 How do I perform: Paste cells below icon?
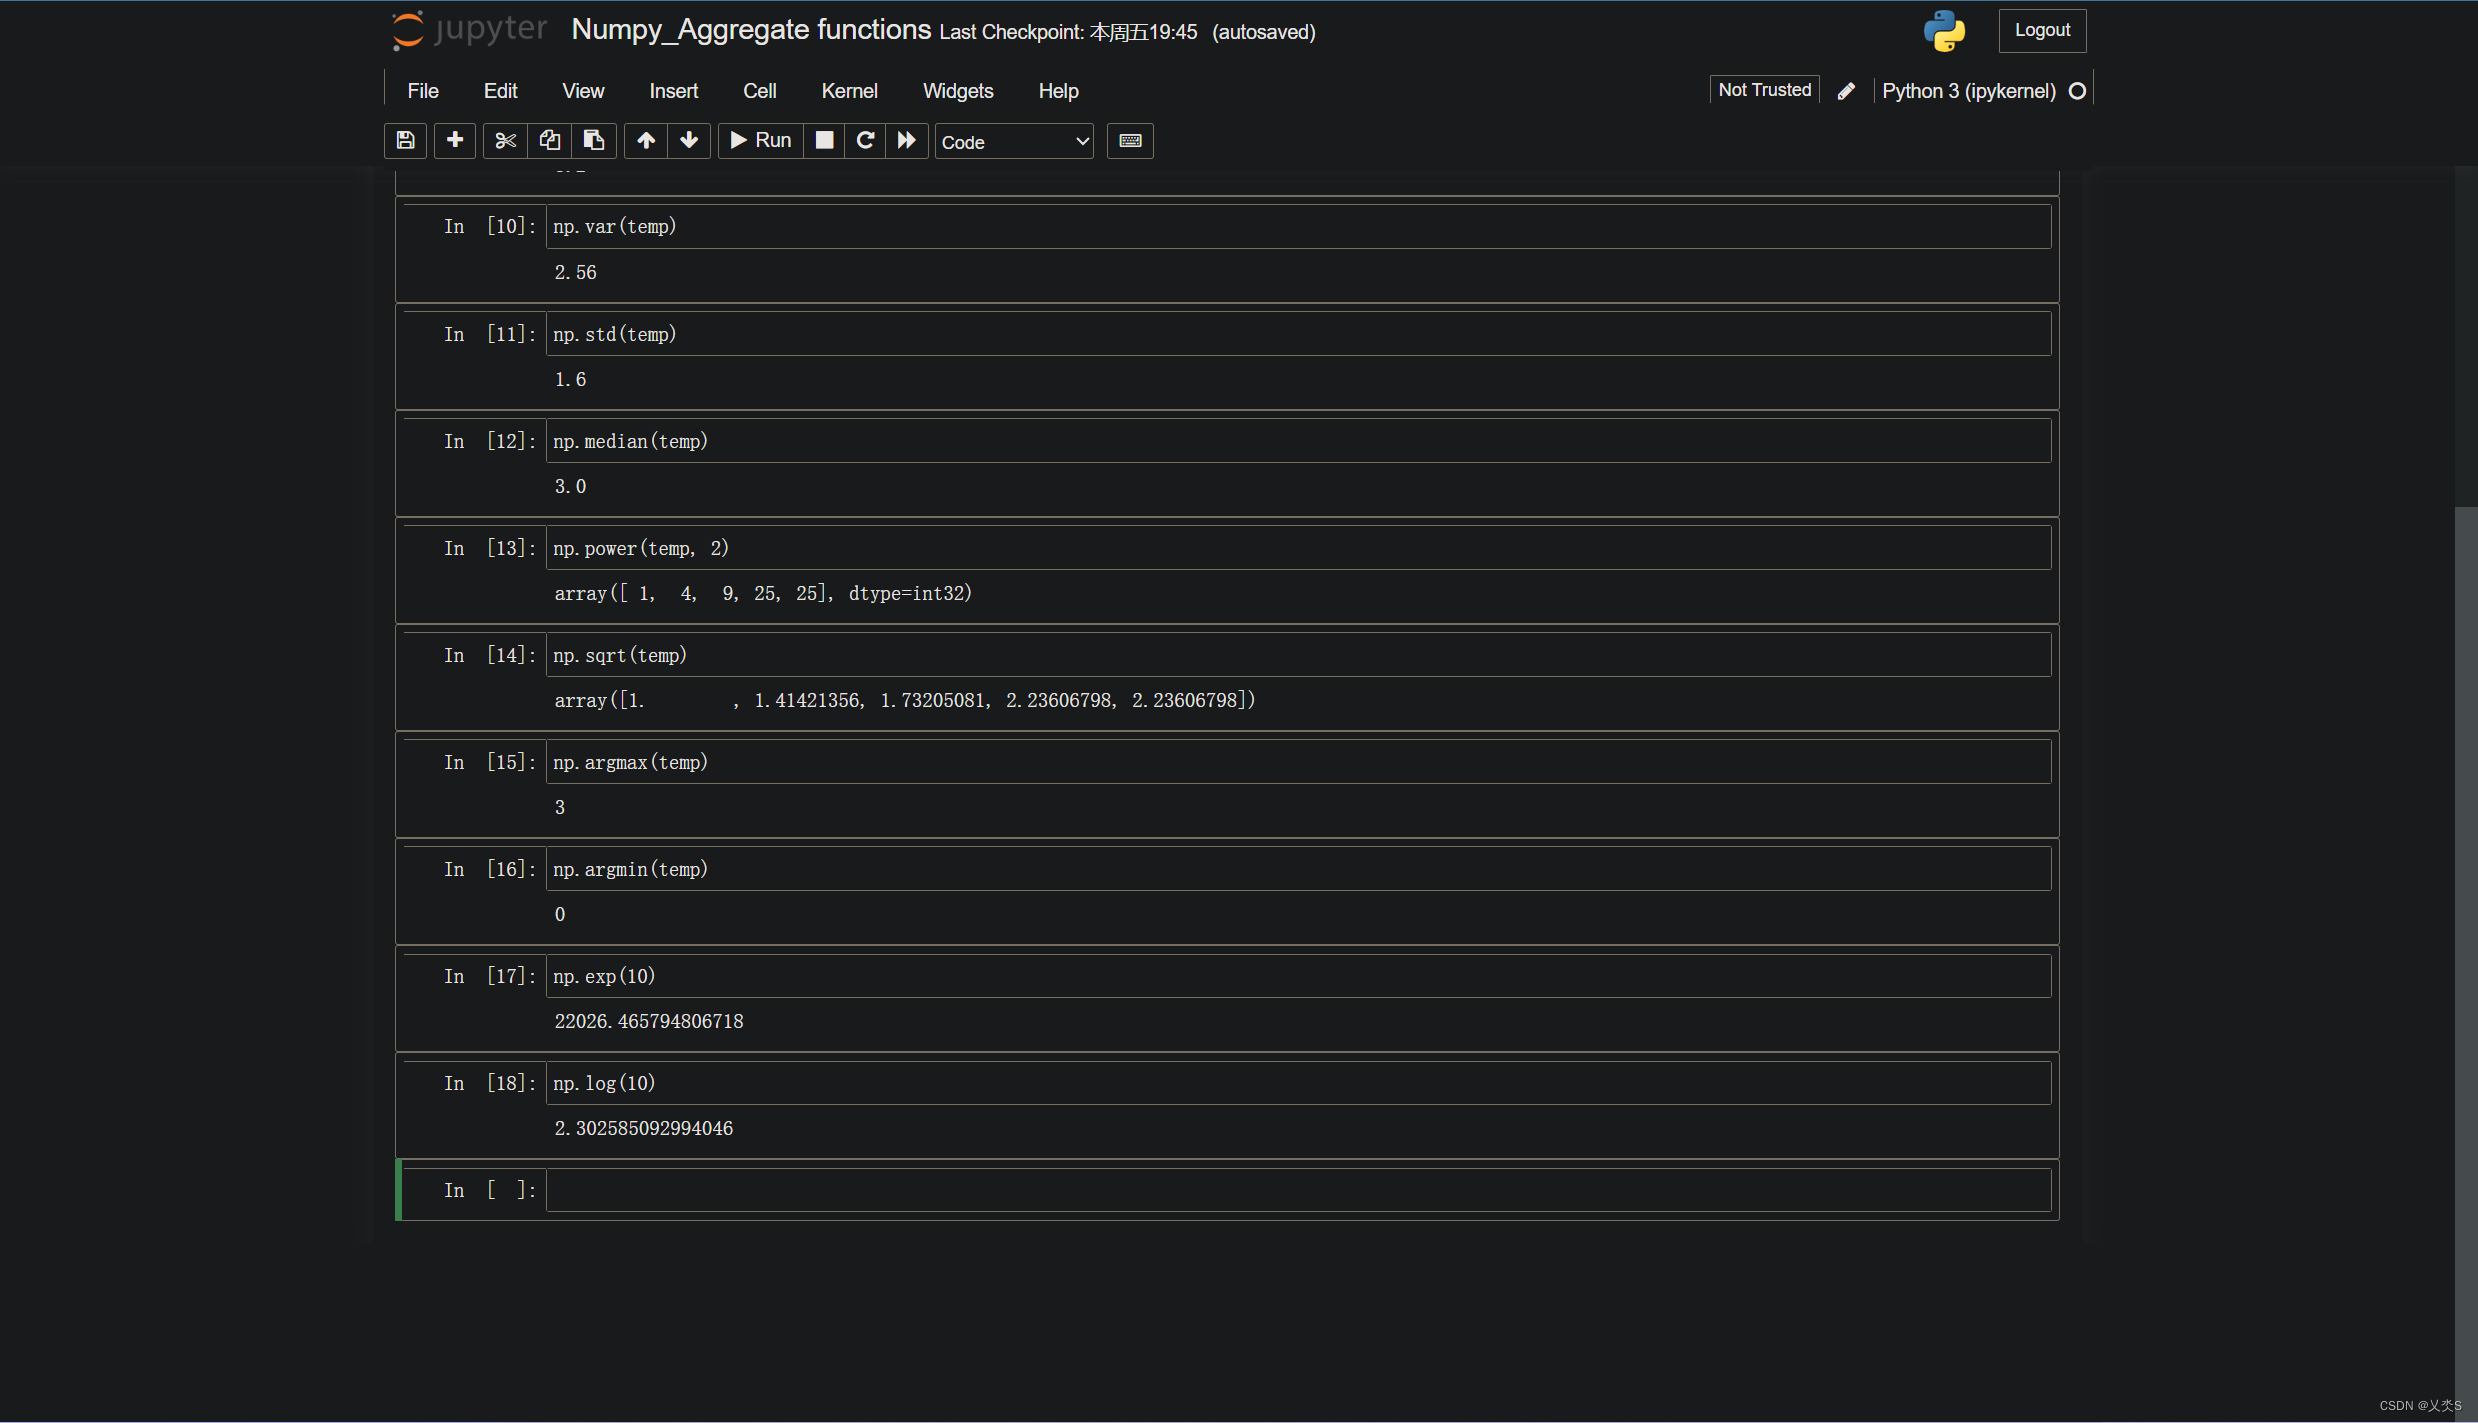pos(593,141)
